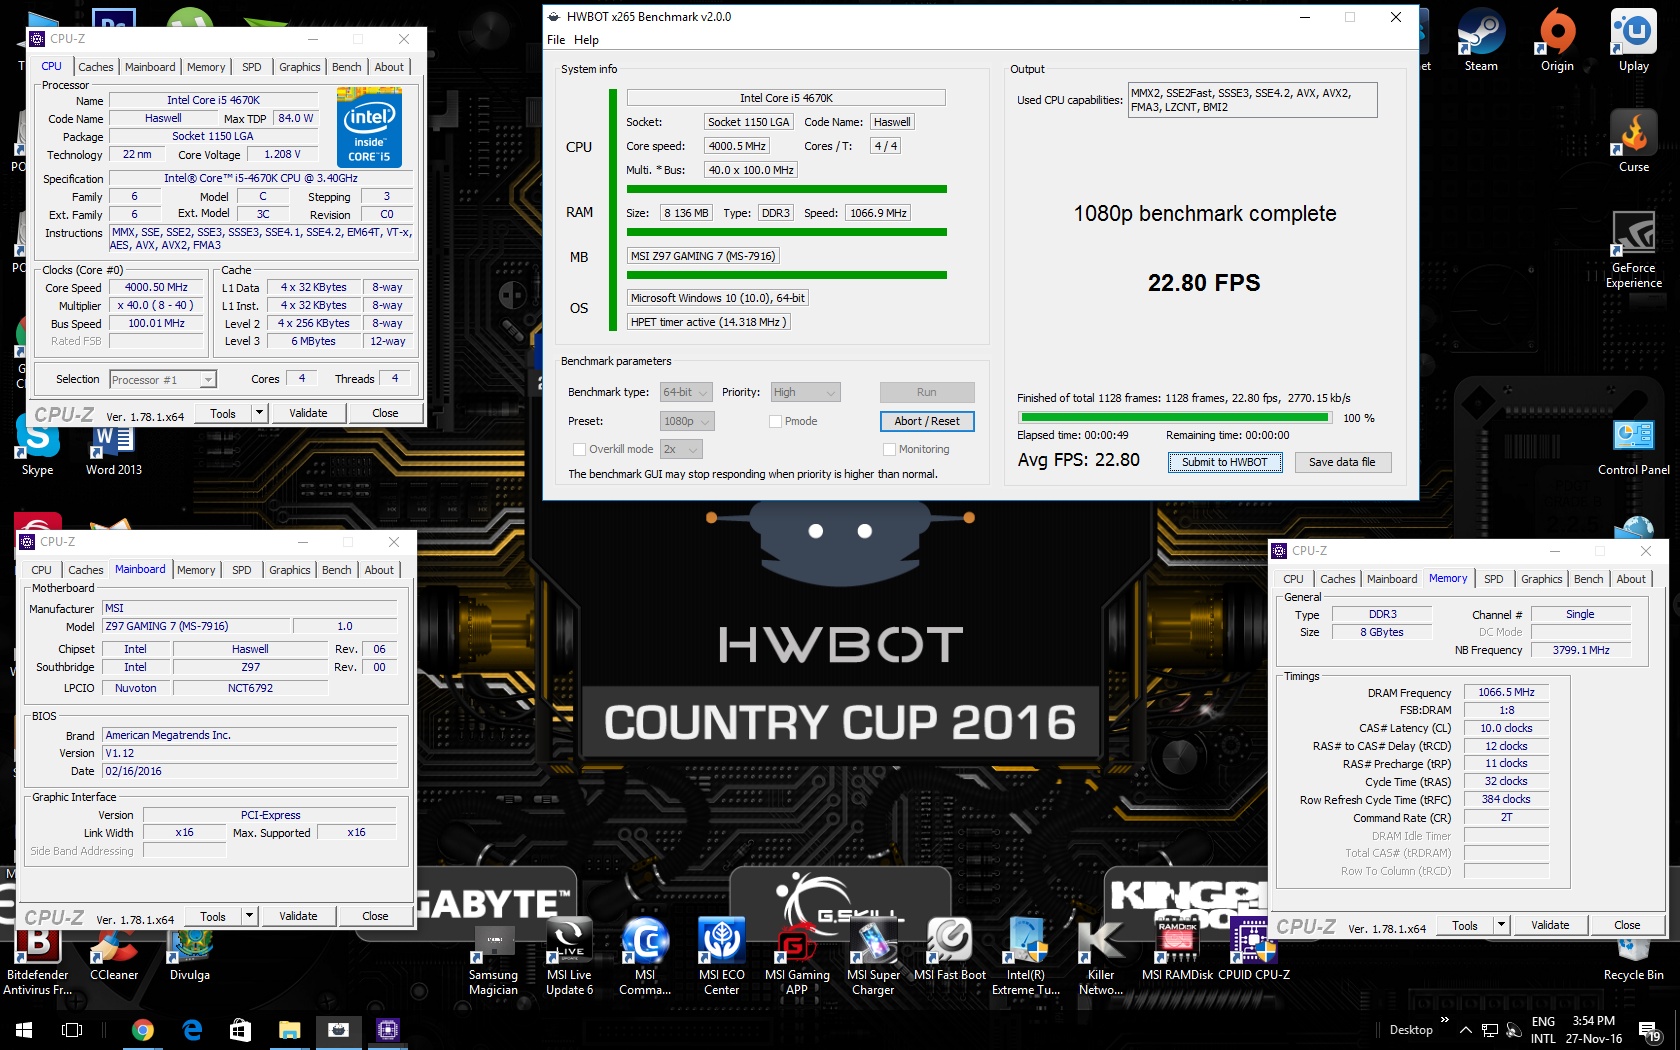This screenshot has width=1680, height=1050.
Task: Click Close in CPU-Z Memory window
Action: point(1627,925)
